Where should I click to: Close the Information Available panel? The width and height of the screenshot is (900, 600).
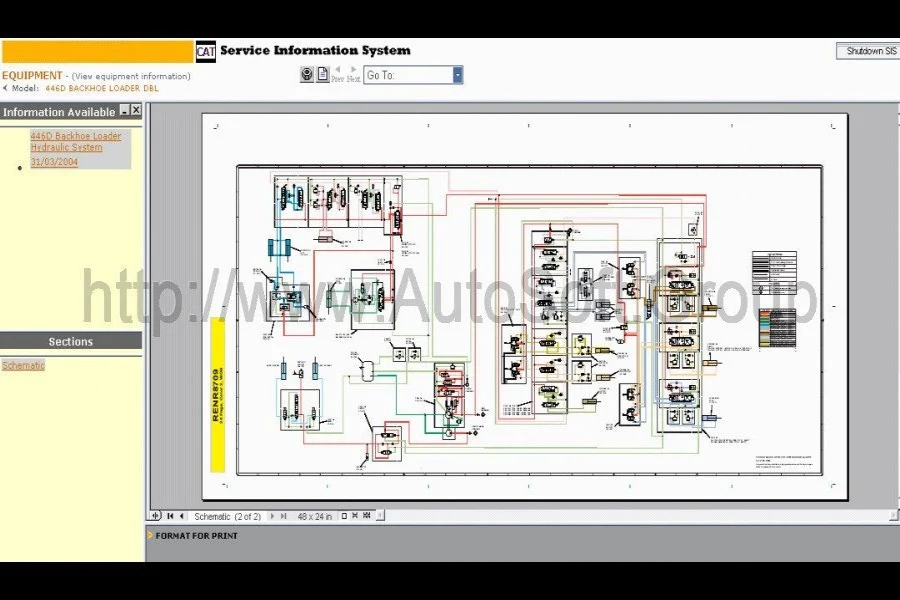[x=136, y=111]
